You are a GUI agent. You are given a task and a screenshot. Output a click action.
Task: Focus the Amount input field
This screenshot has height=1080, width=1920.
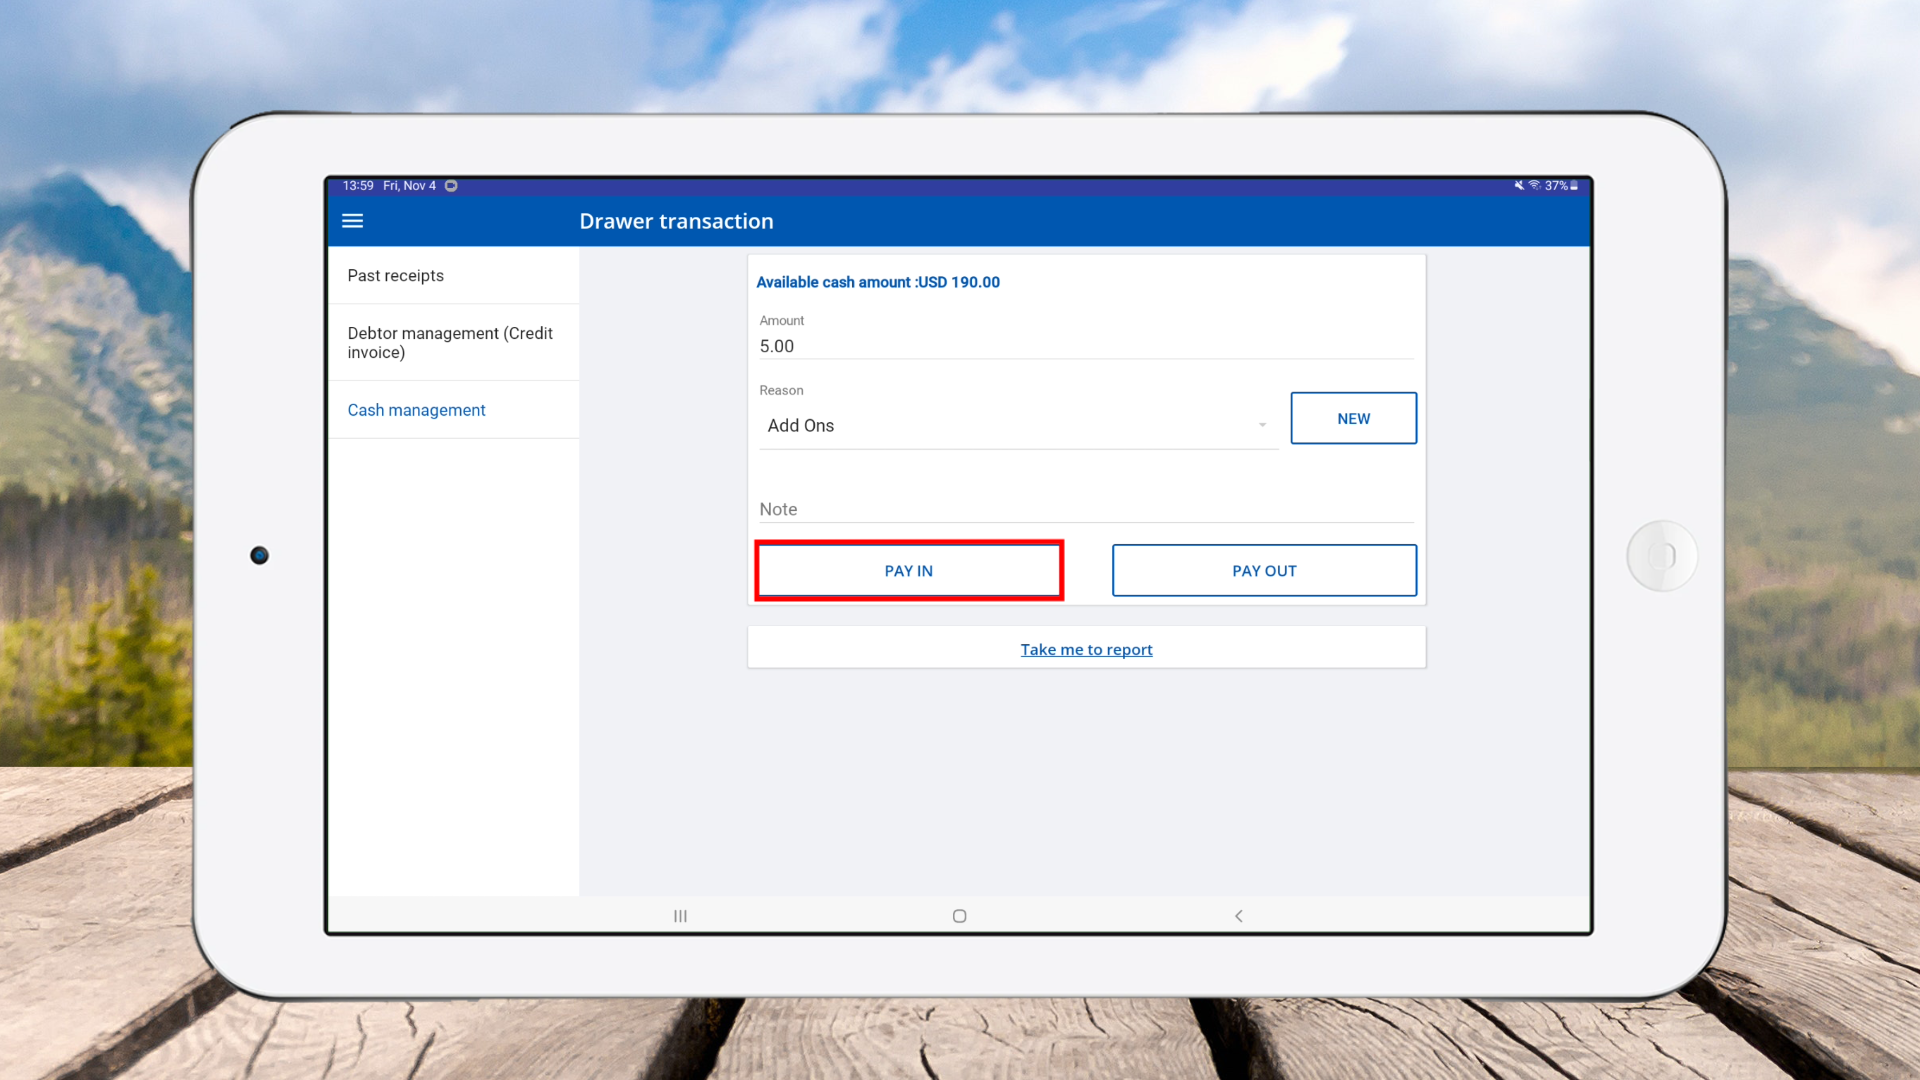(x=1085, y=346)
